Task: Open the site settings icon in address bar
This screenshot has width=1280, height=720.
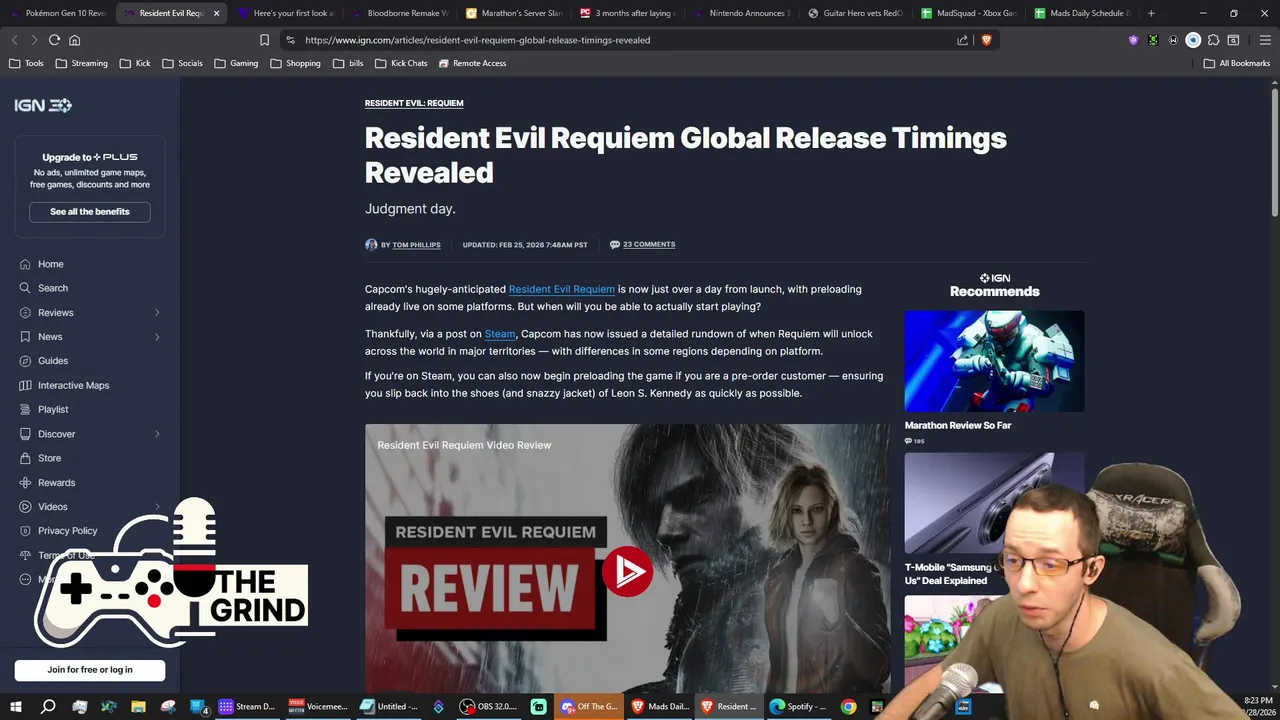Action: pos(290,40)
